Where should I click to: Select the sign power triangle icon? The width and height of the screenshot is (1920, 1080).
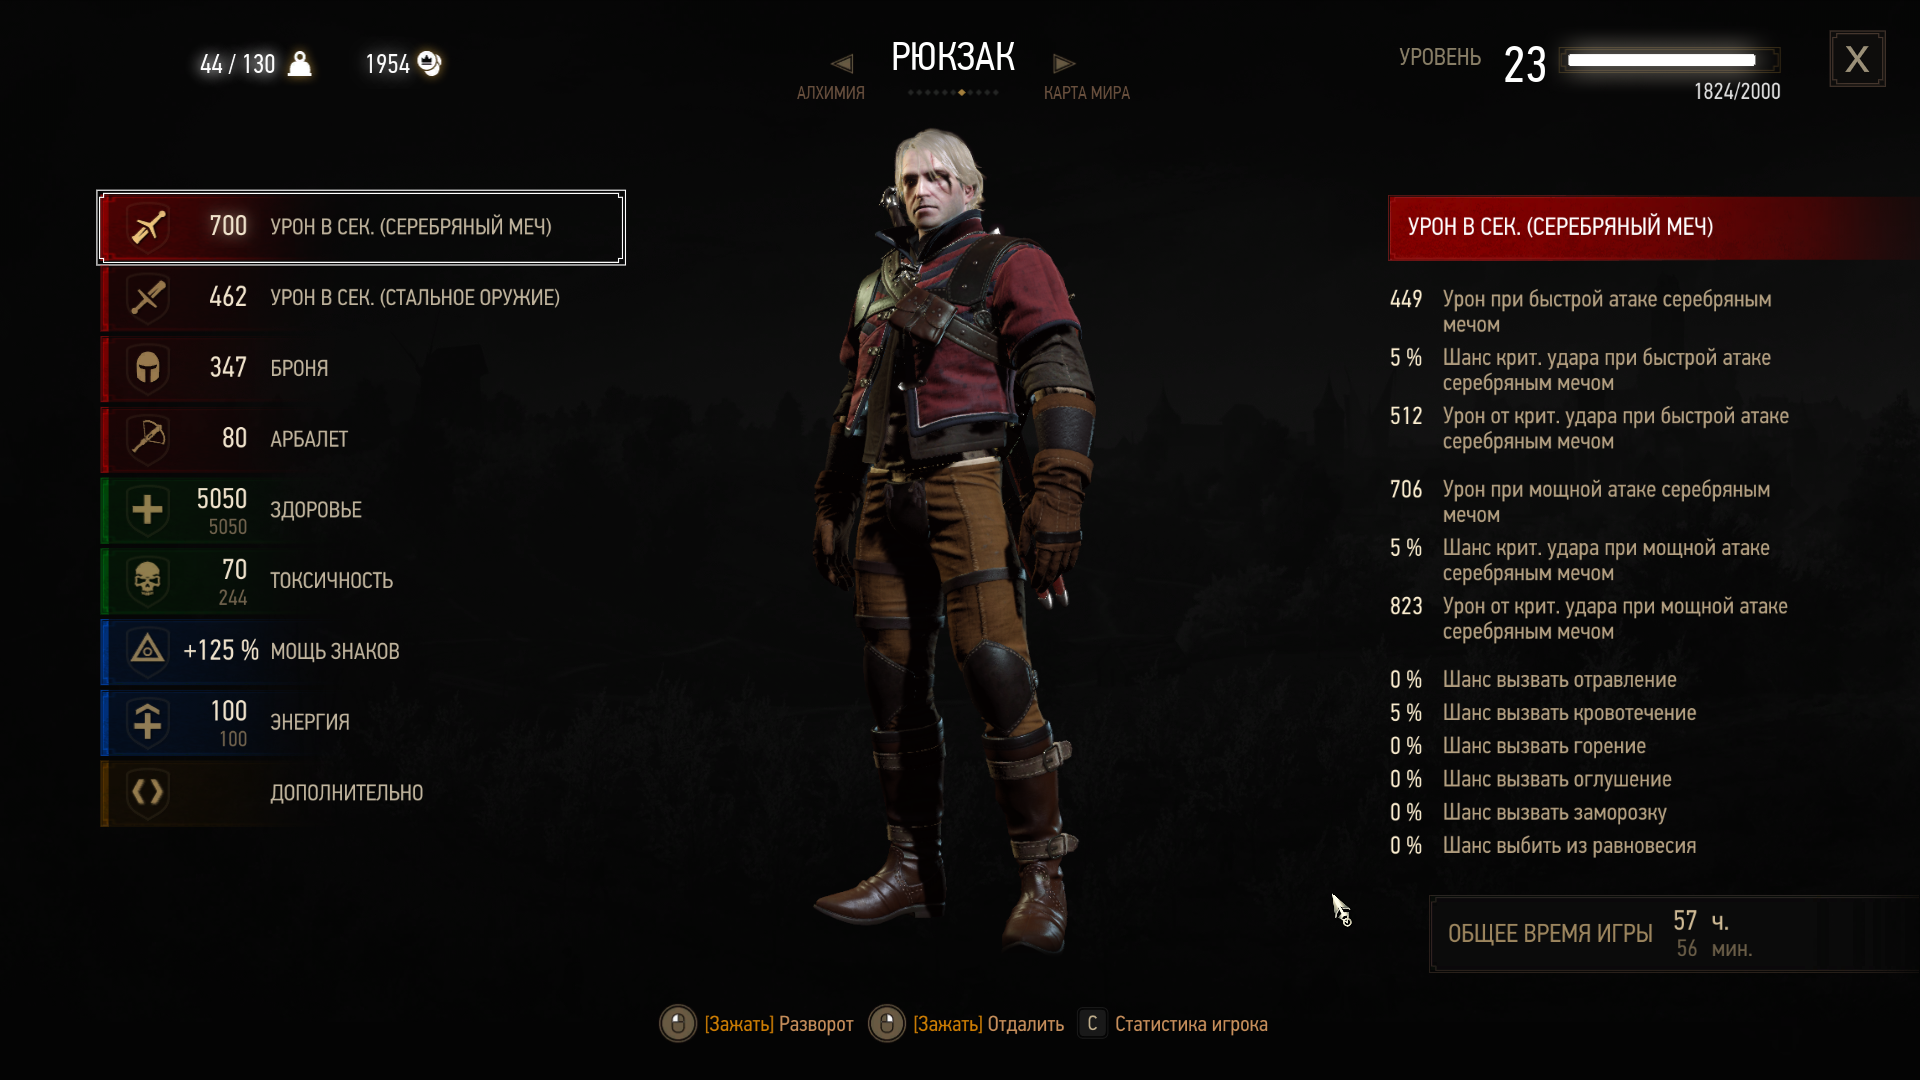[x=148, y=651]
